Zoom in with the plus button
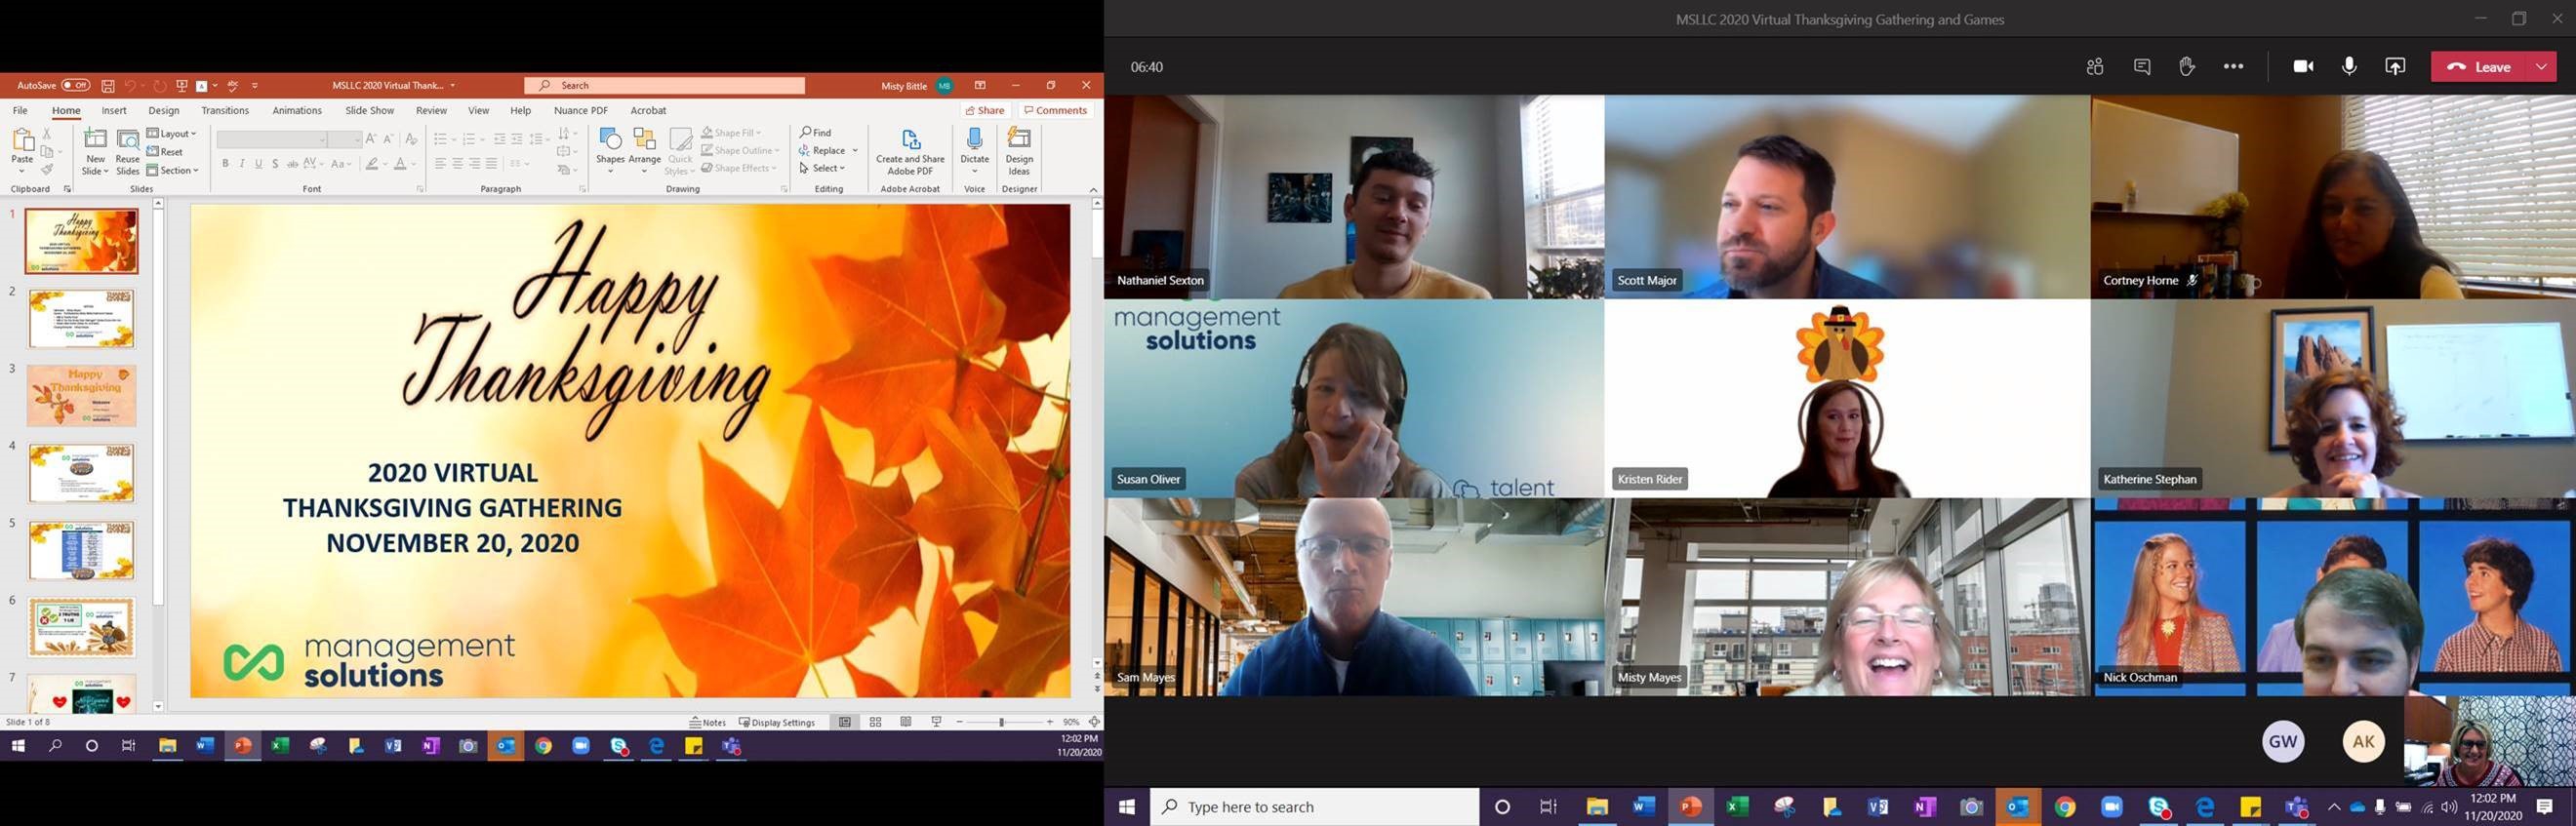The image size is (2576, 826). pos(1050,722)
